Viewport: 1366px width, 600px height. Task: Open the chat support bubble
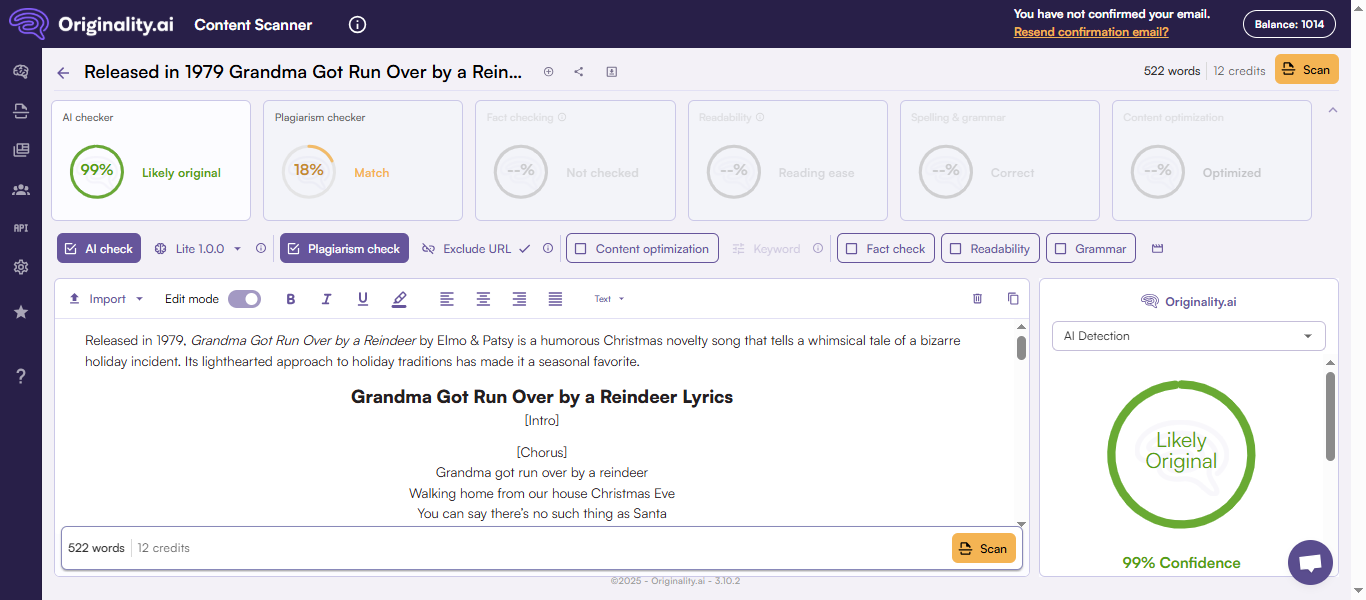[1311, 562]
